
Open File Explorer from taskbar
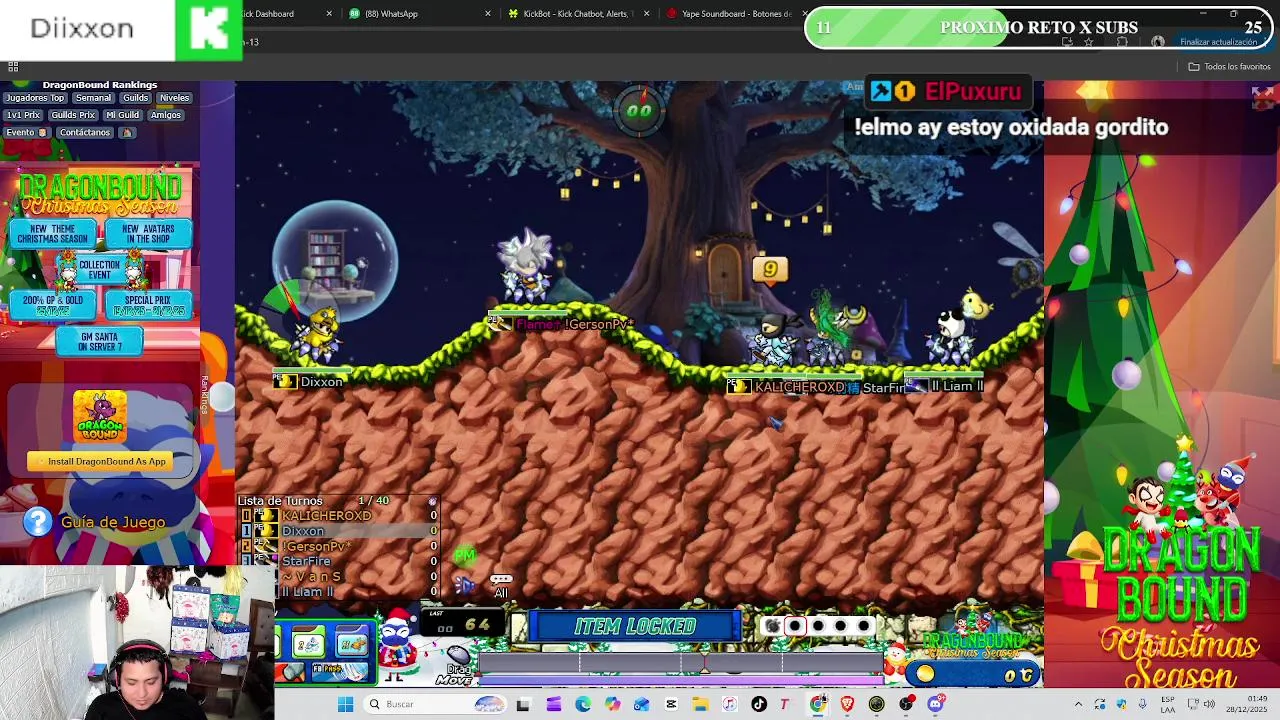coord(700,704)
